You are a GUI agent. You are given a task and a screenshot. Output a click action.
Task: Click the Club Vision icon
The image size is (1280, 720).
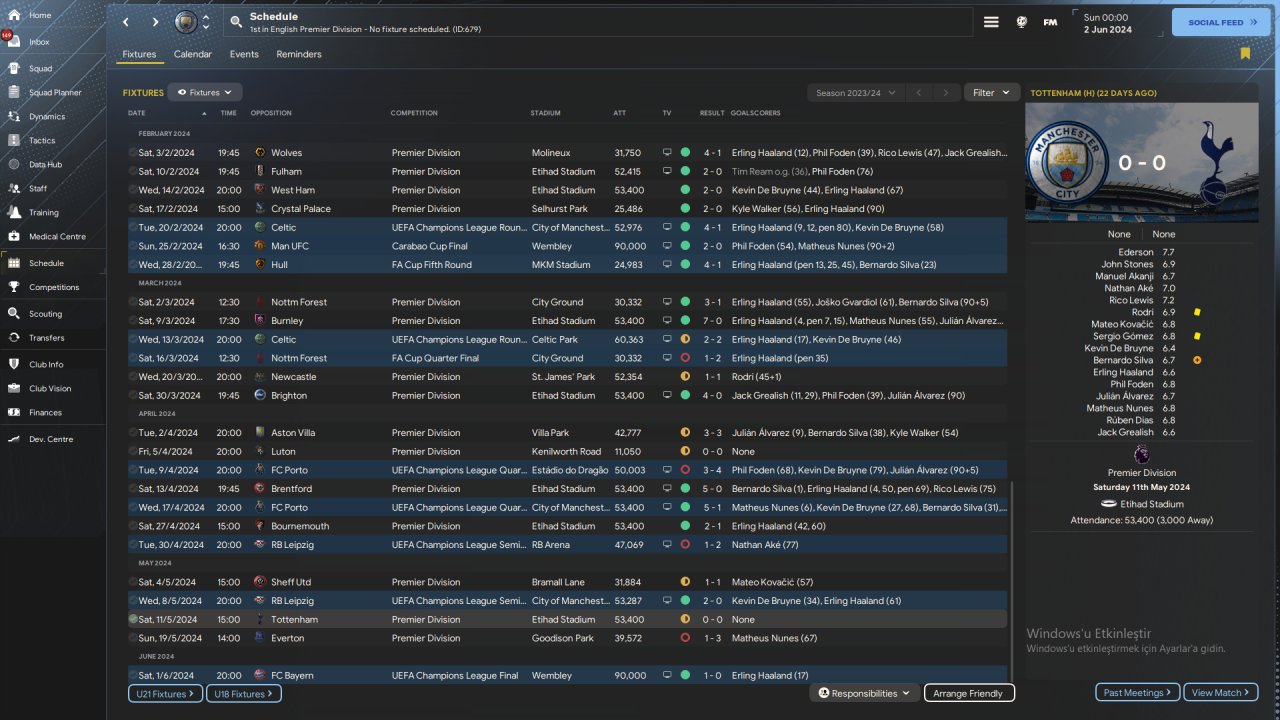pos(14,388)
